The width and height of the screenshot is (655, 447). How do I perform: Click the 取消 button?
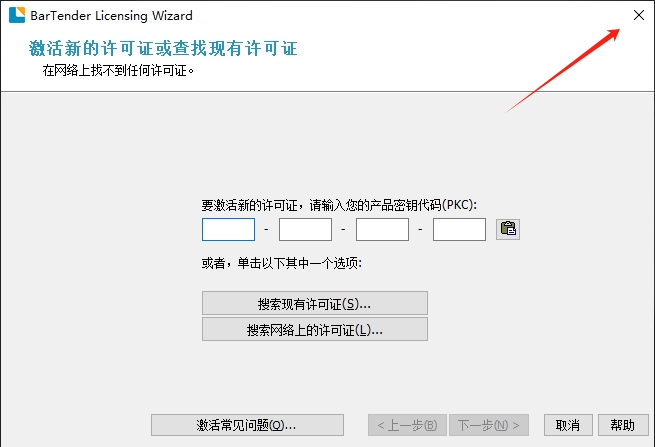point(568,425)
